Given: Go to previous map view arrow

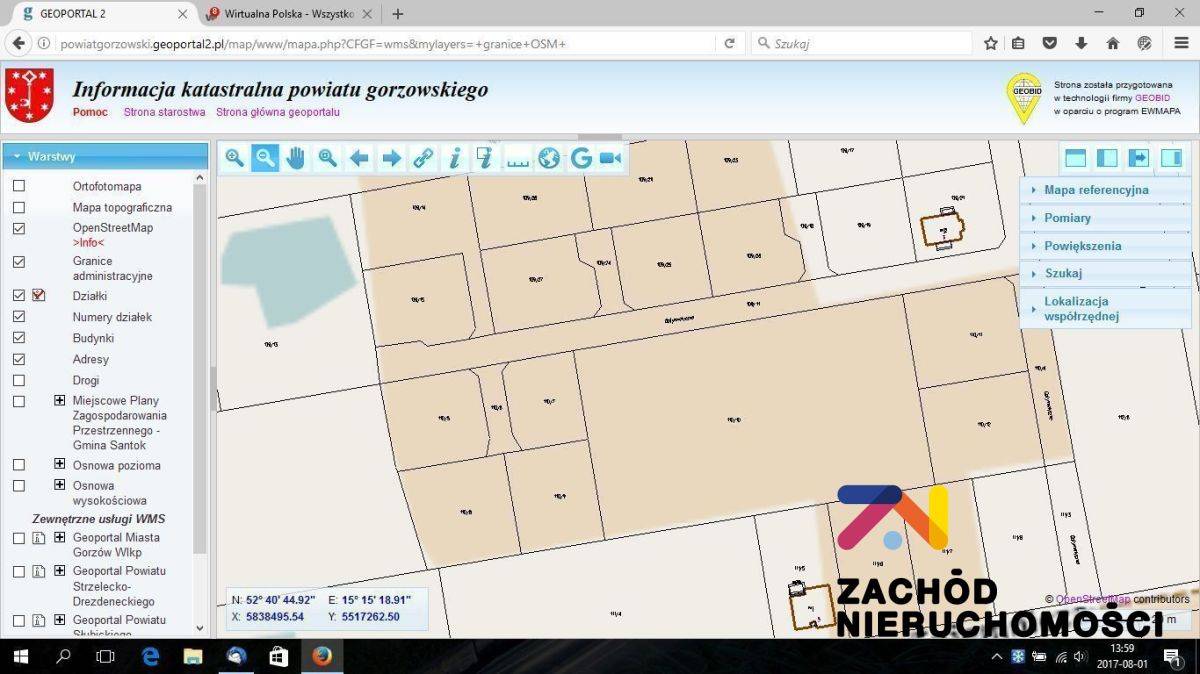Looking at the screenshot, I should pos(359,158).
